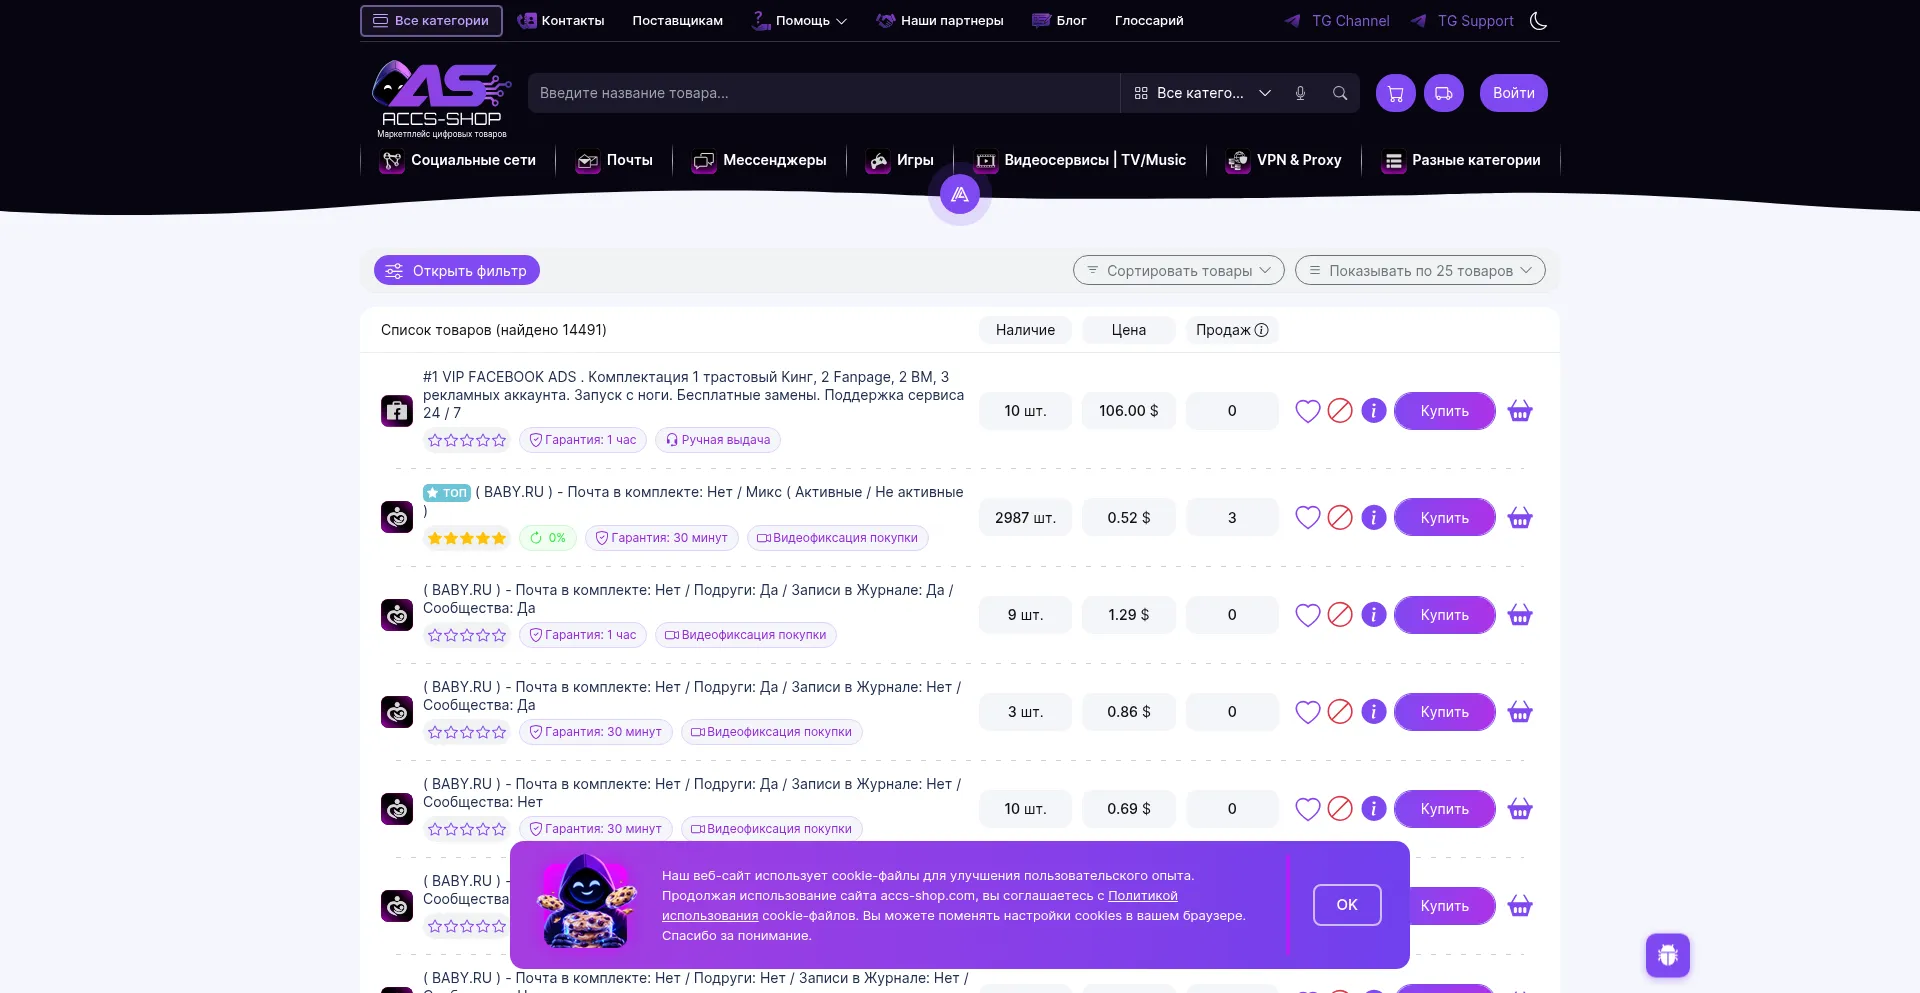Click the block icon for the 1.29 $ item

1340,615
